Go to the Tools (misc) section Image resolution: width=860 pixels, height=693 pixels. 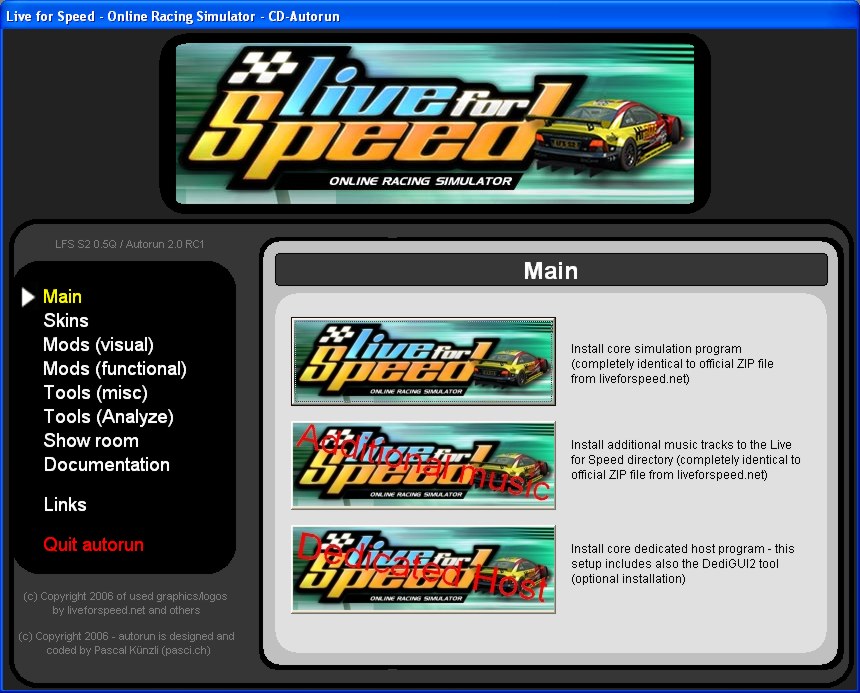point(96,393)
